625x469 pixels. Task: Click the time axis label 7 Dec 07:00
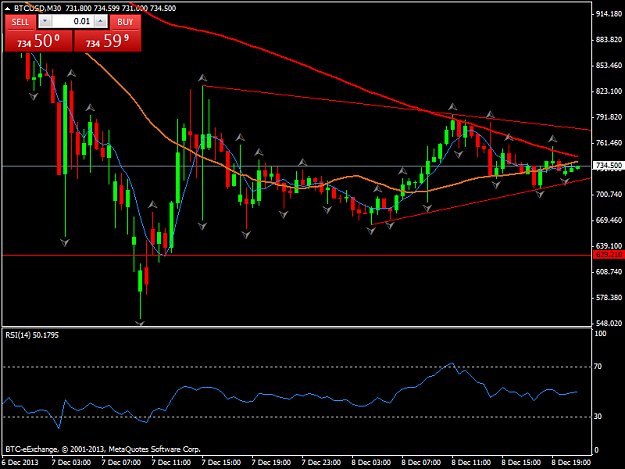click(121, 463)
